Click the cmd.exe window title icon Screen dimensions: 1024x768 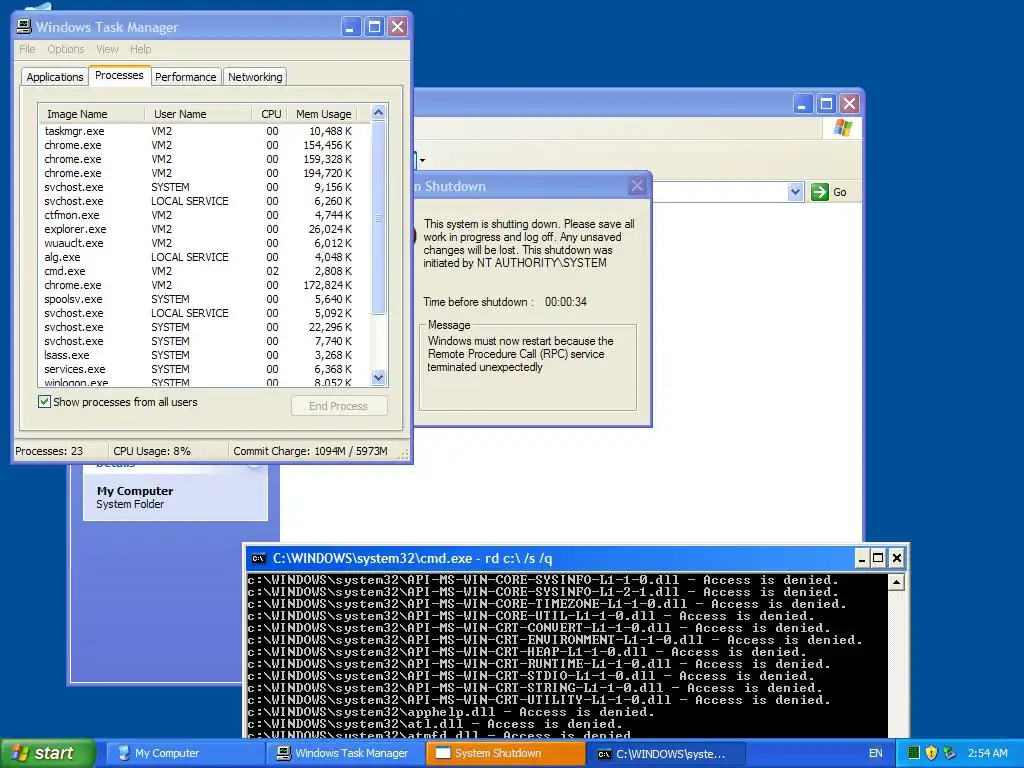tap(259, 558)
